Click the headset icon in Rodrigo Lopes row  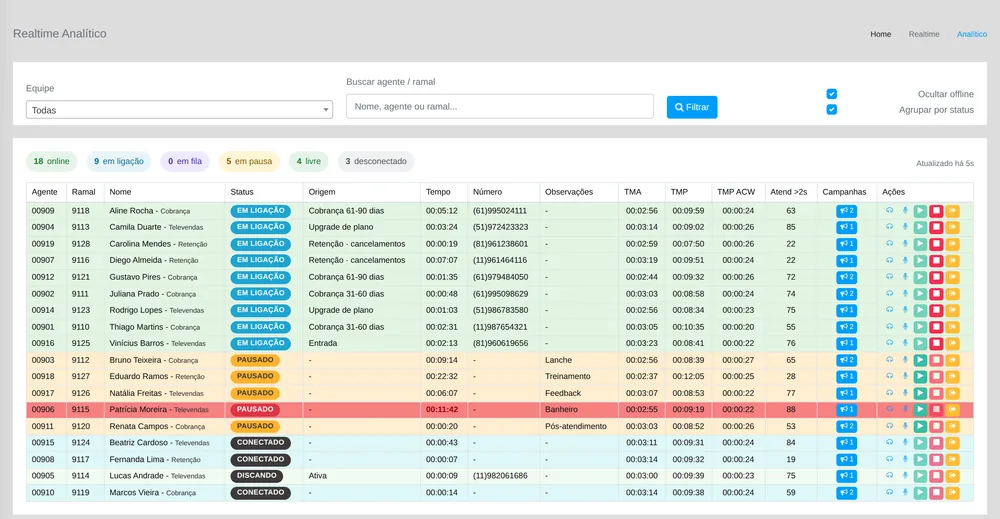[889, 310]
